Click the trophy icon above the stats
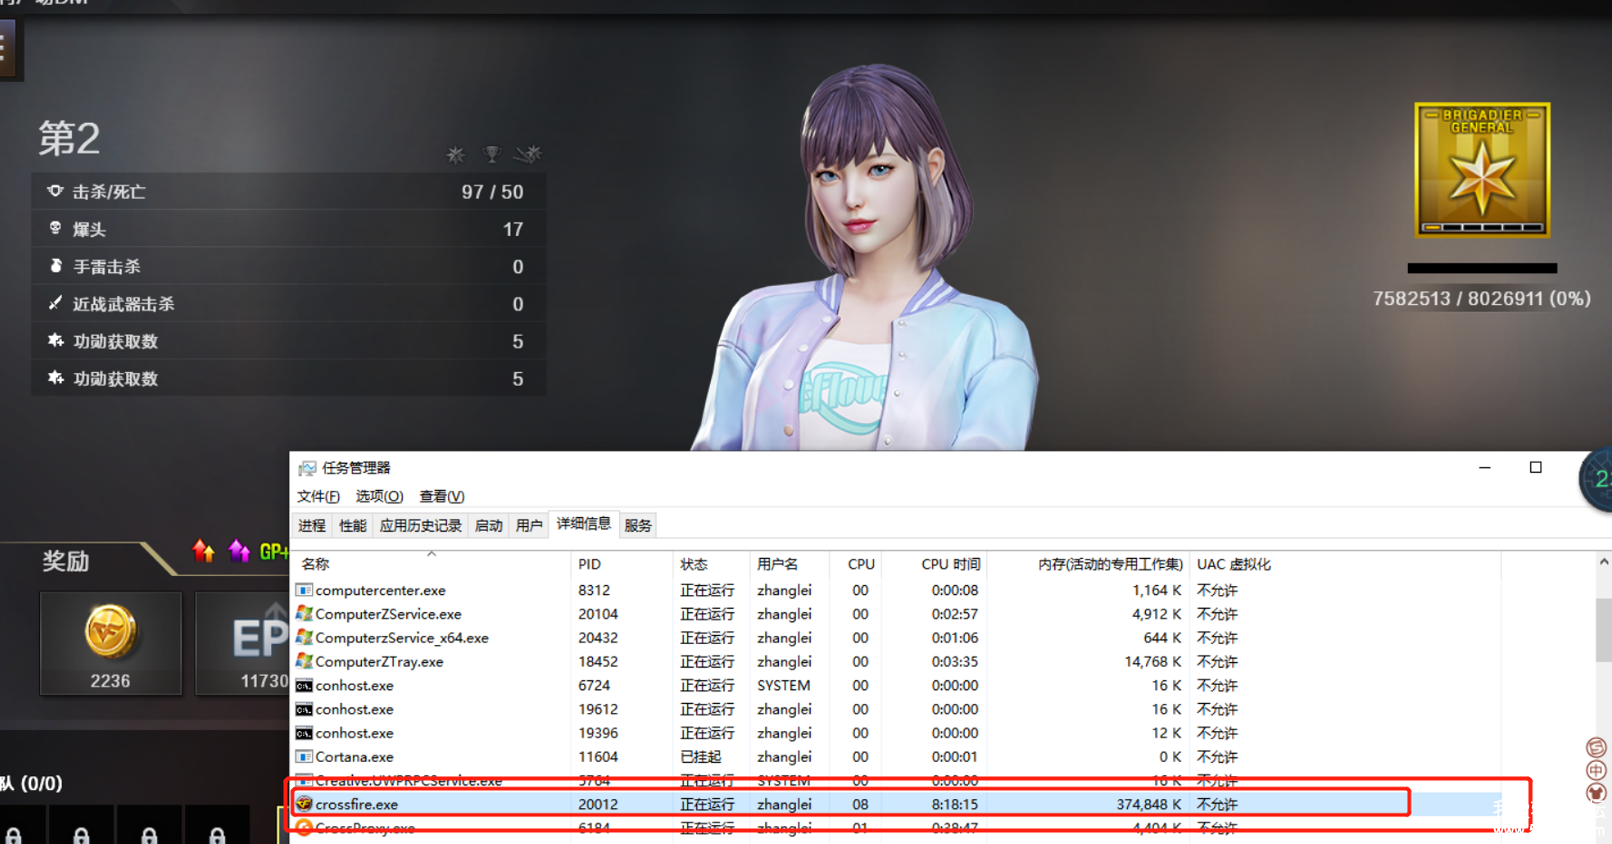This screenshot has height=844, width=1612. point(491,154)
